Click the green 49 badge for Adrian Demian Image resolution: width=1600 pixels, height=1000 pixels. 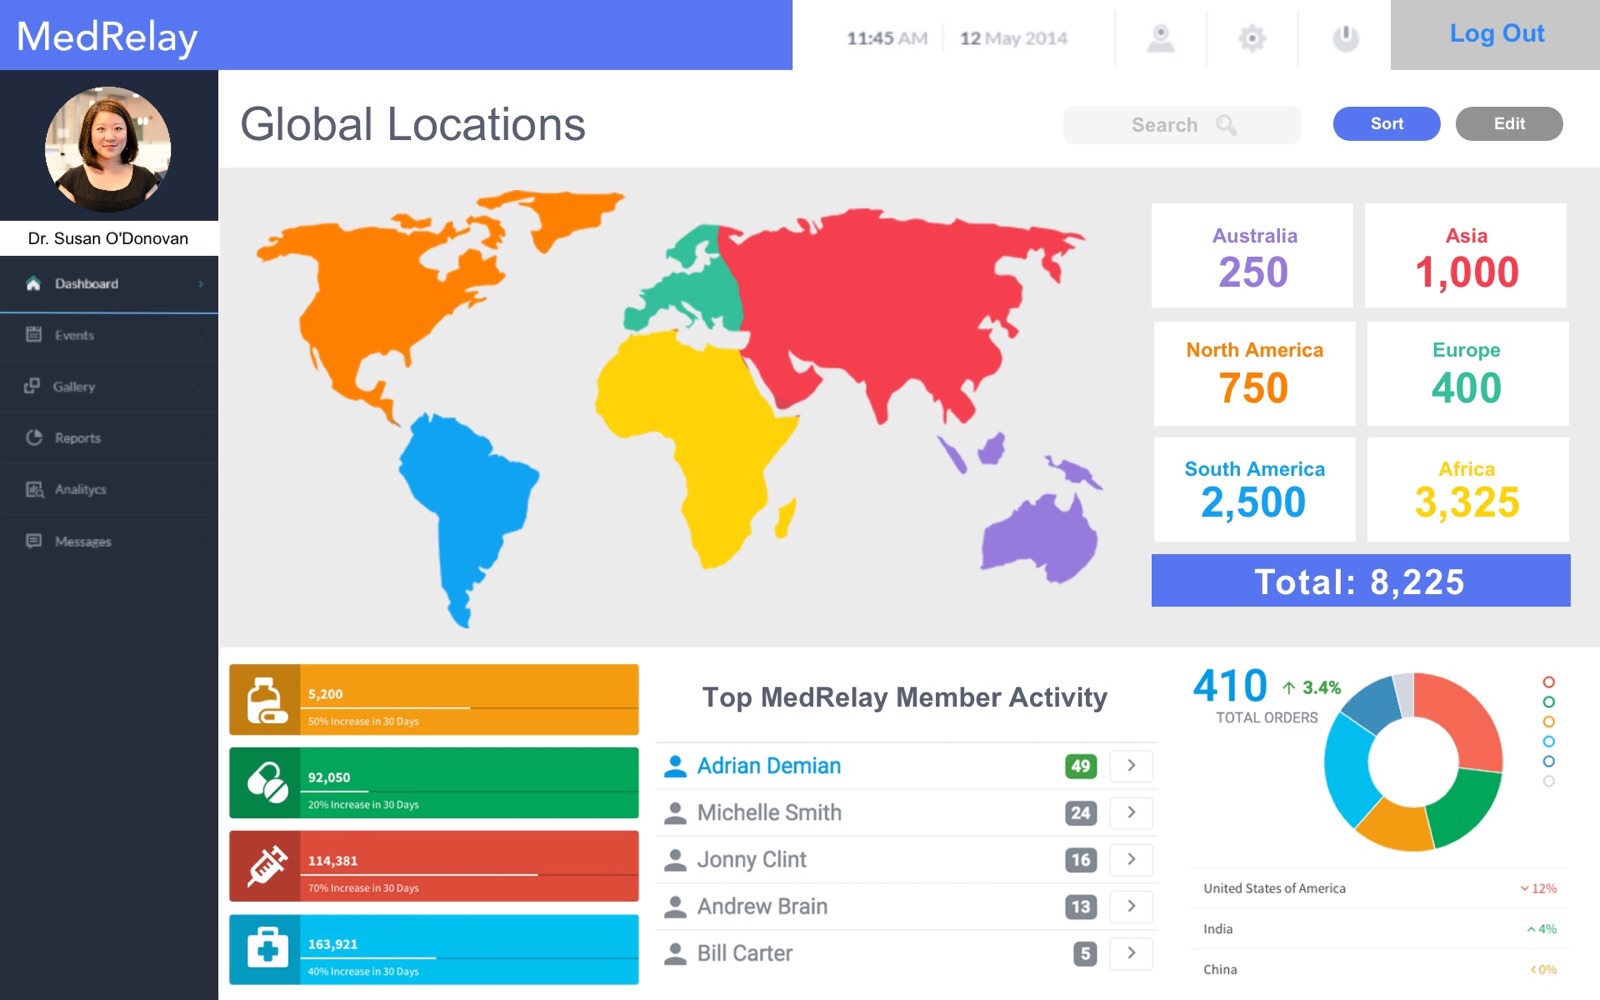coord(1081,766)
